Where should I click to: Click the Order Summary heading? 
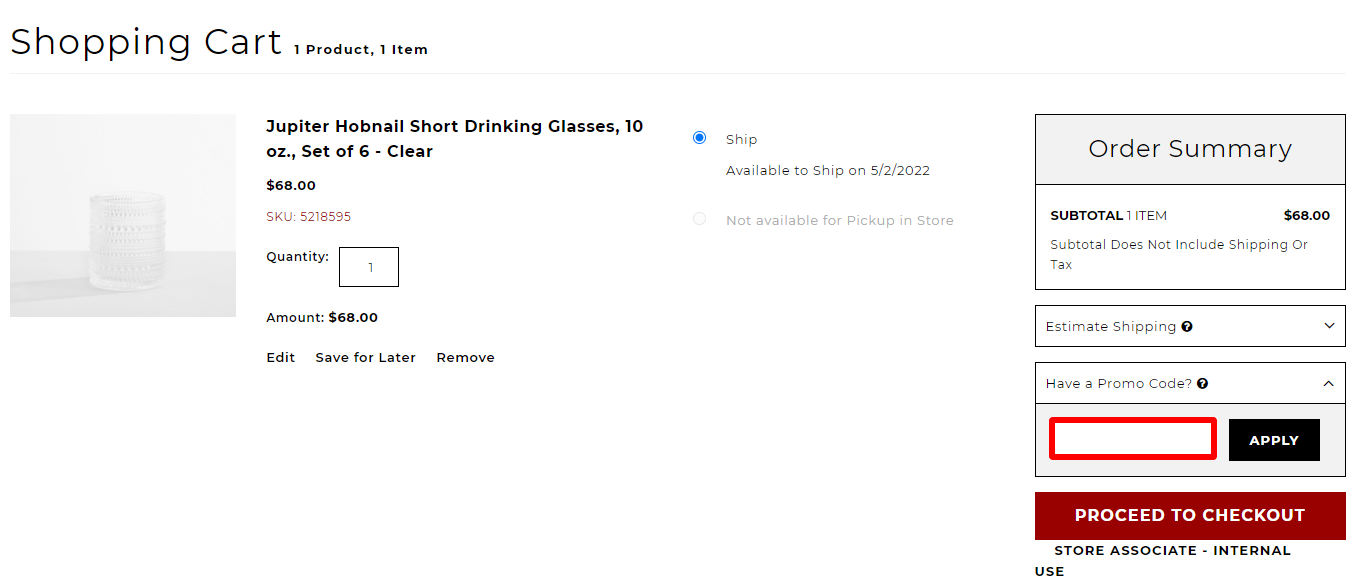(1189, 149)
